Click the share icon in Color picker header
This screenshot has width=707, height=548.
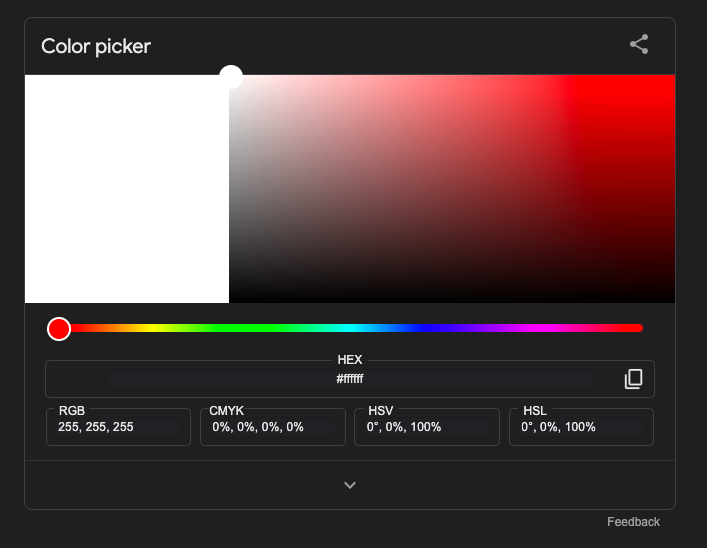pyautogui.click(x=639, y=45)
